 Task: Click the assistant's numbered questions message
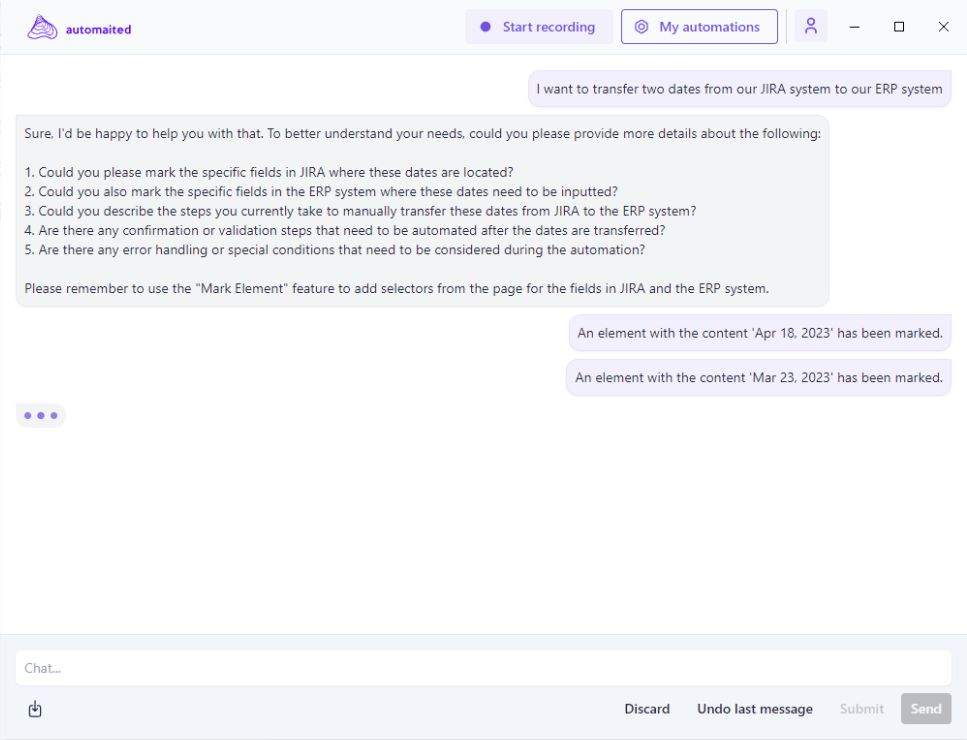coord(422,211)
